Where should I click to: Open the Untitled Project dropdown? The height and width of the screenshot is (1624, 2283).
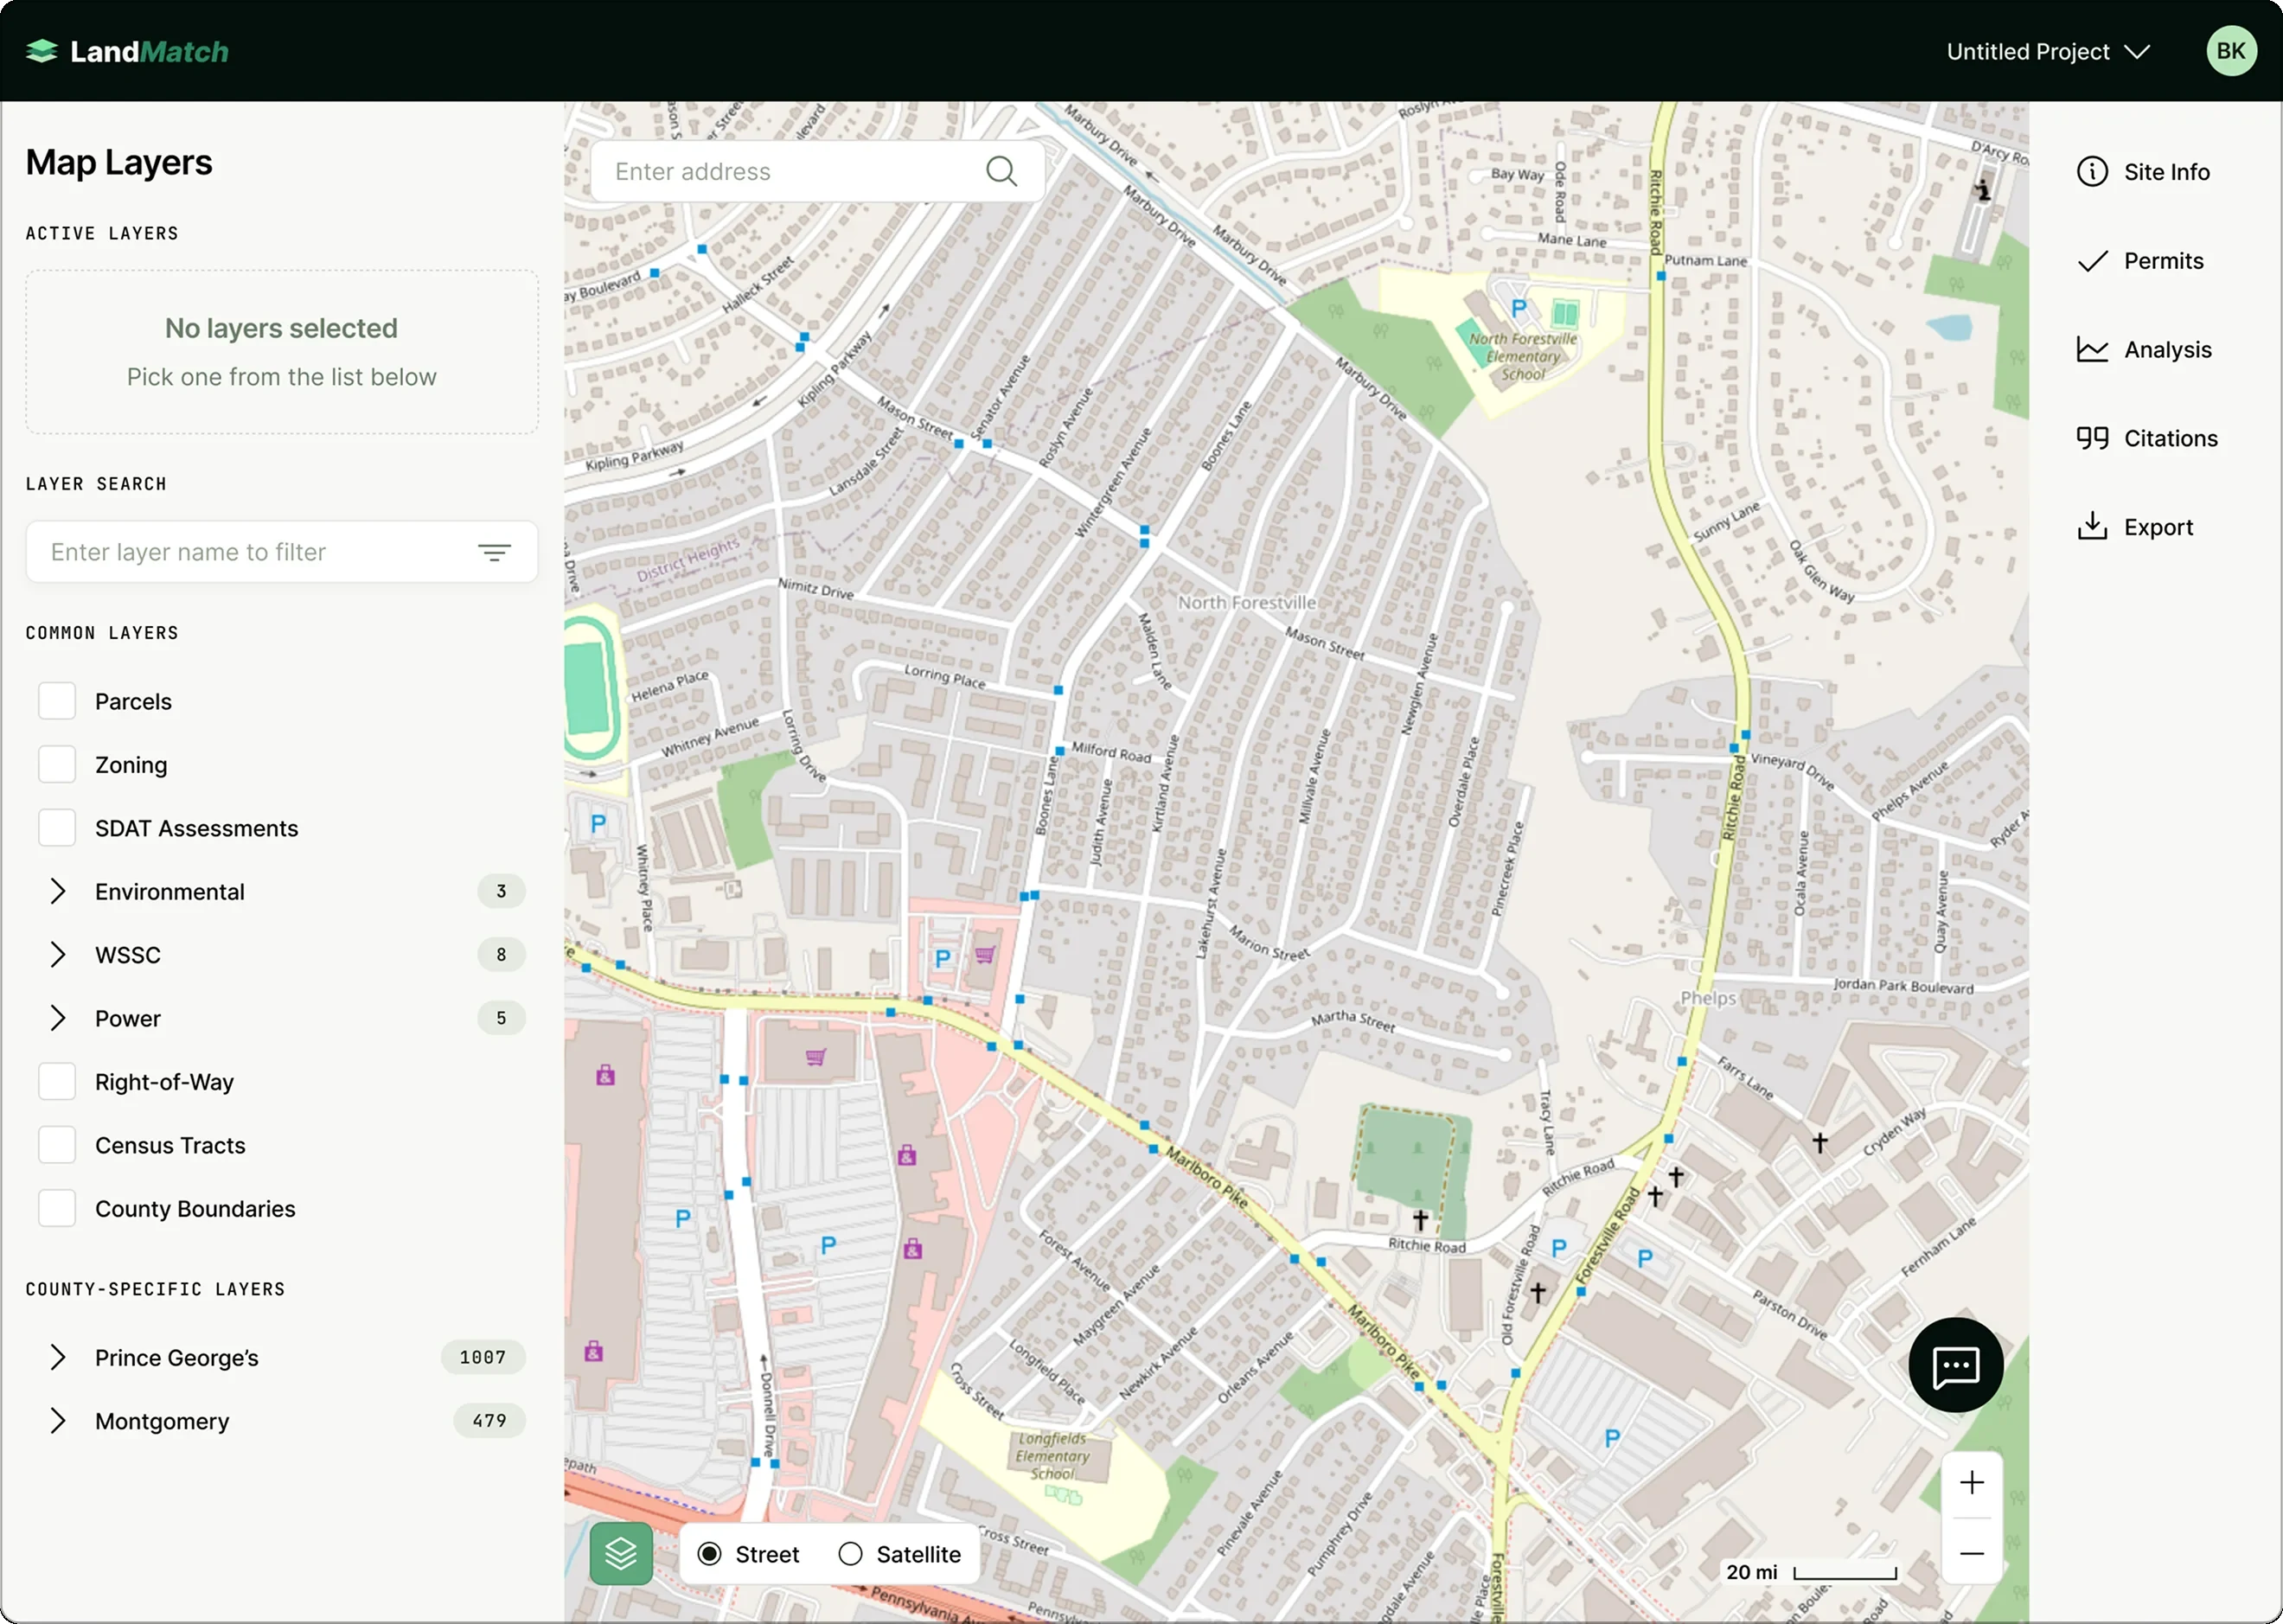2047,51
